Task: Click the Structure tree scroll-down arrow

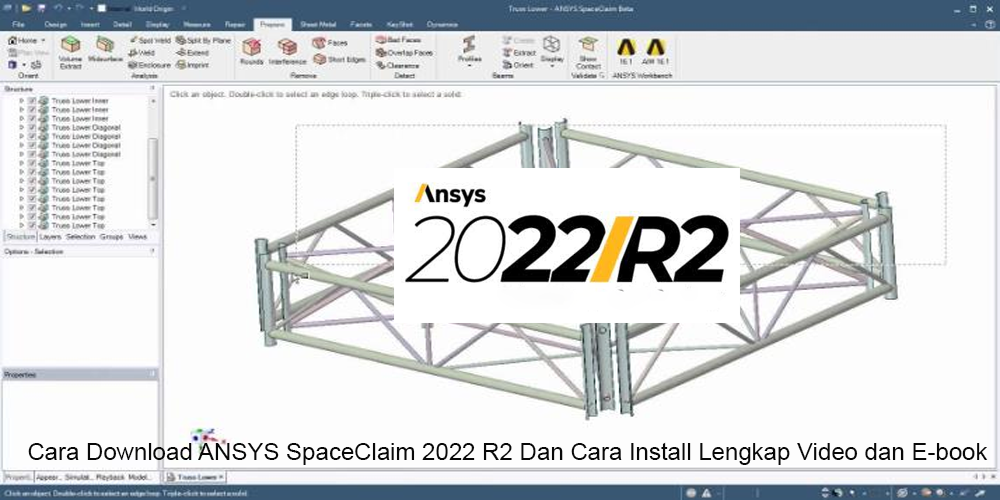Action: coord(153,224)
